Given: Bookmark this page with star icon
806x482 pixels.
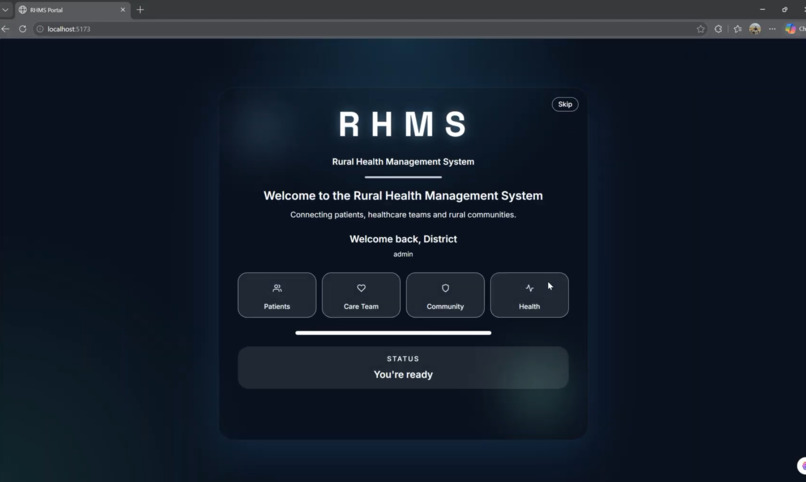Looking at the screenshot, I should coord(701,29).
